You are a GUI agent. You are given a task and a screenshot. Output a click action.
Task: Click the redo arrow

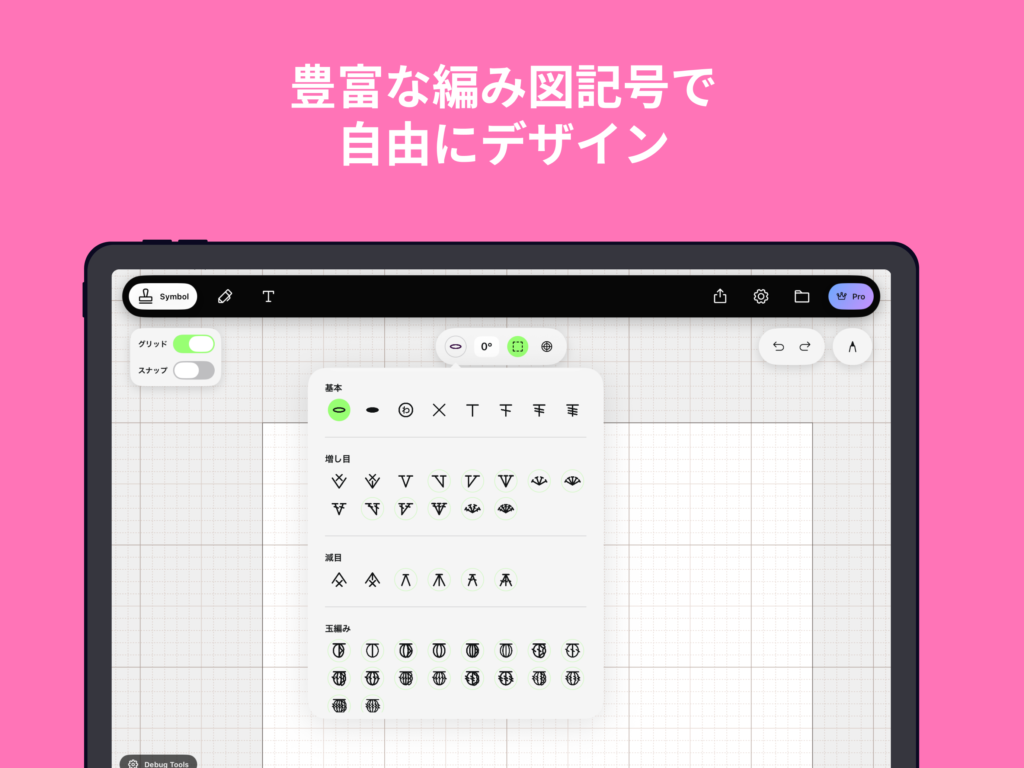(x=804, y=346)
